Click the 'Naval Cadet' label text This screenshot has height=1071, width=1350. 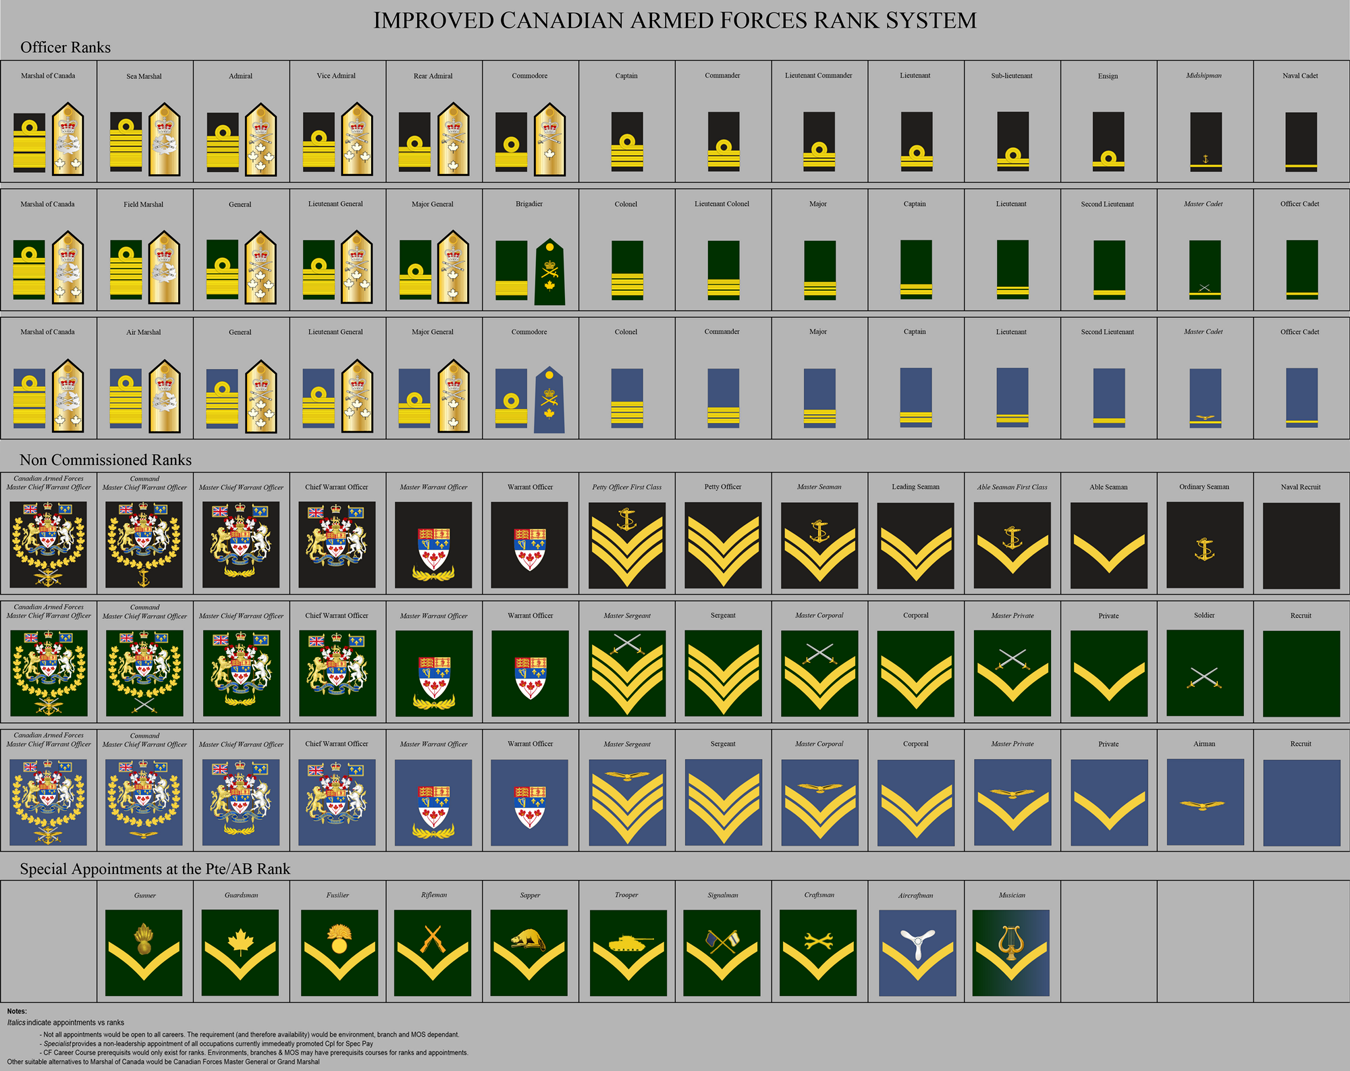click(x=1300, y=76)
